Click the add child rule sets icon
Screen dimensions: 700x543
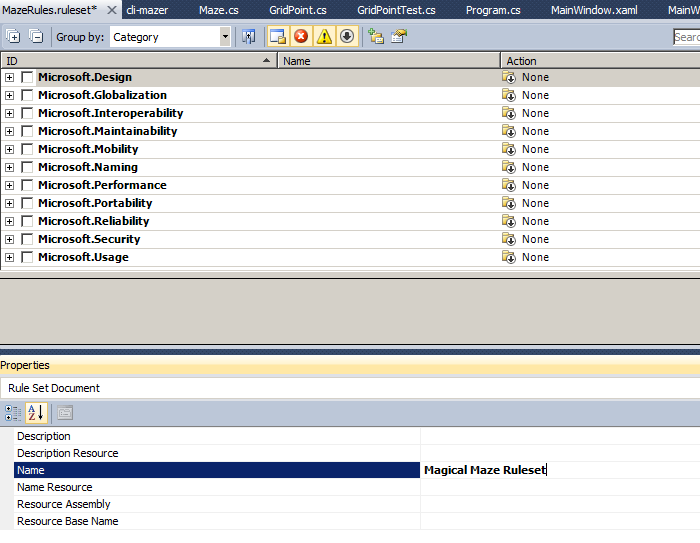376,37
